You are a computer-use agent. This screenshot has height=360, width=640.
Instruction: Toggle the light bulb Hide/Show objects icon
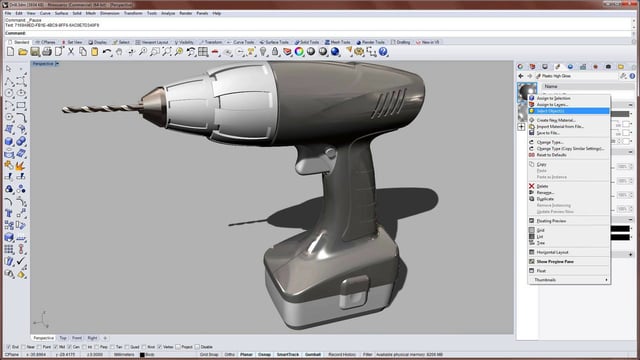point(263,51)
